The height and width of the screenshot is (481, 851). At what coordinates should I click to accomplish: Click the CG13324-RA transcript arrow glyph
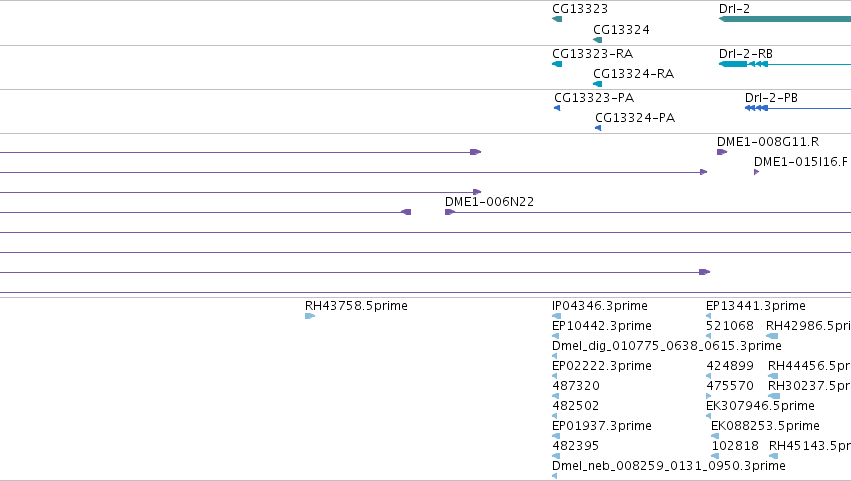[x=598, y=84]
